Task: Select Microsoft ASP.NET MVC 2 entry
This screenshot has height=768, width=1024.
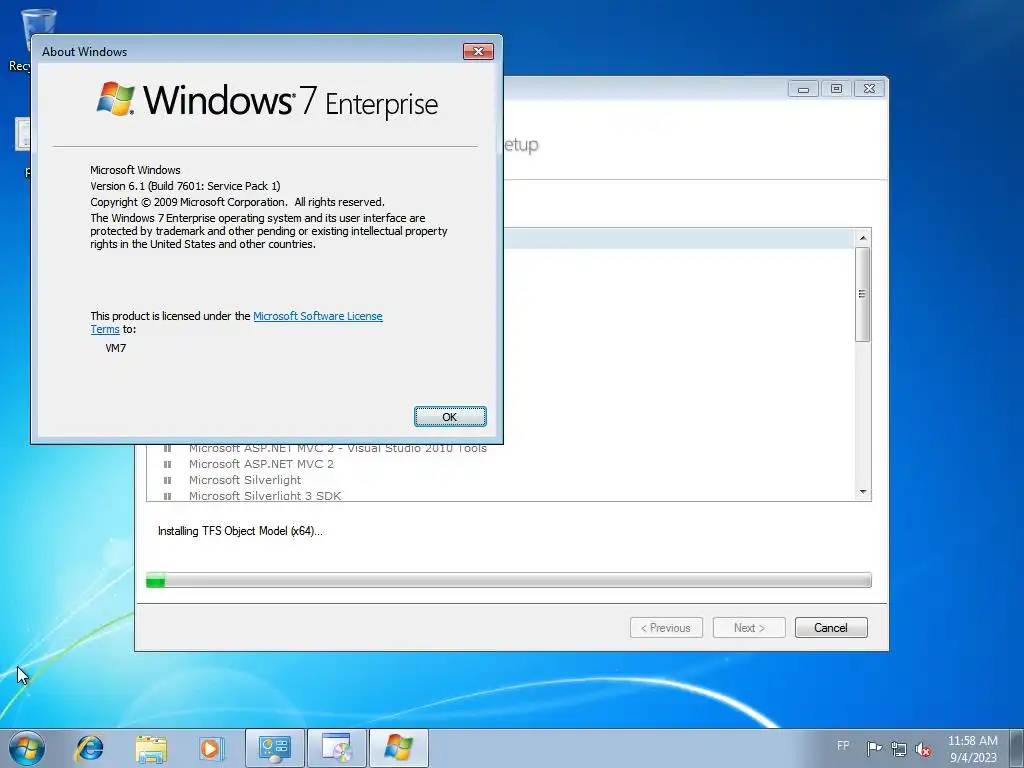Action: pos(261,464)
